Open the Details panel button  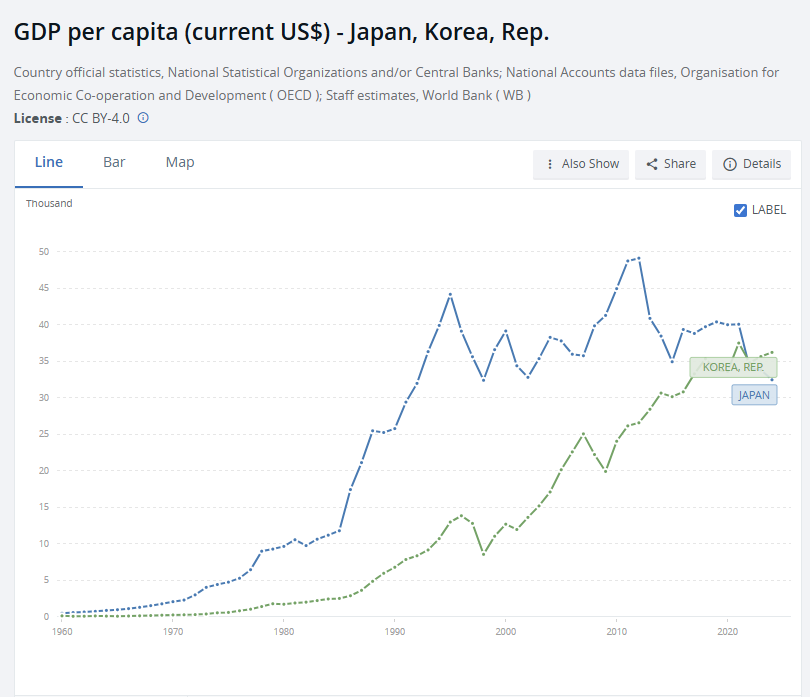point(751,164)
